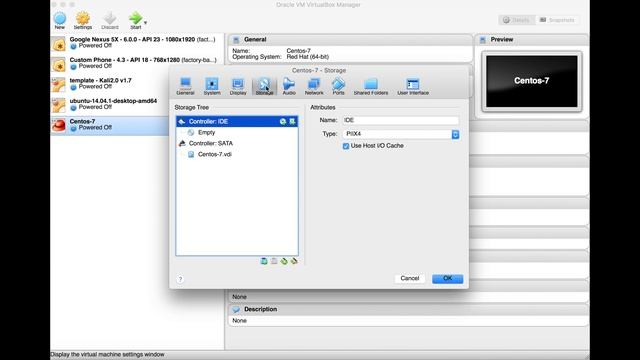
Task: Click the Ubuntu VM OS icon
Action: (x=59, y=105)
